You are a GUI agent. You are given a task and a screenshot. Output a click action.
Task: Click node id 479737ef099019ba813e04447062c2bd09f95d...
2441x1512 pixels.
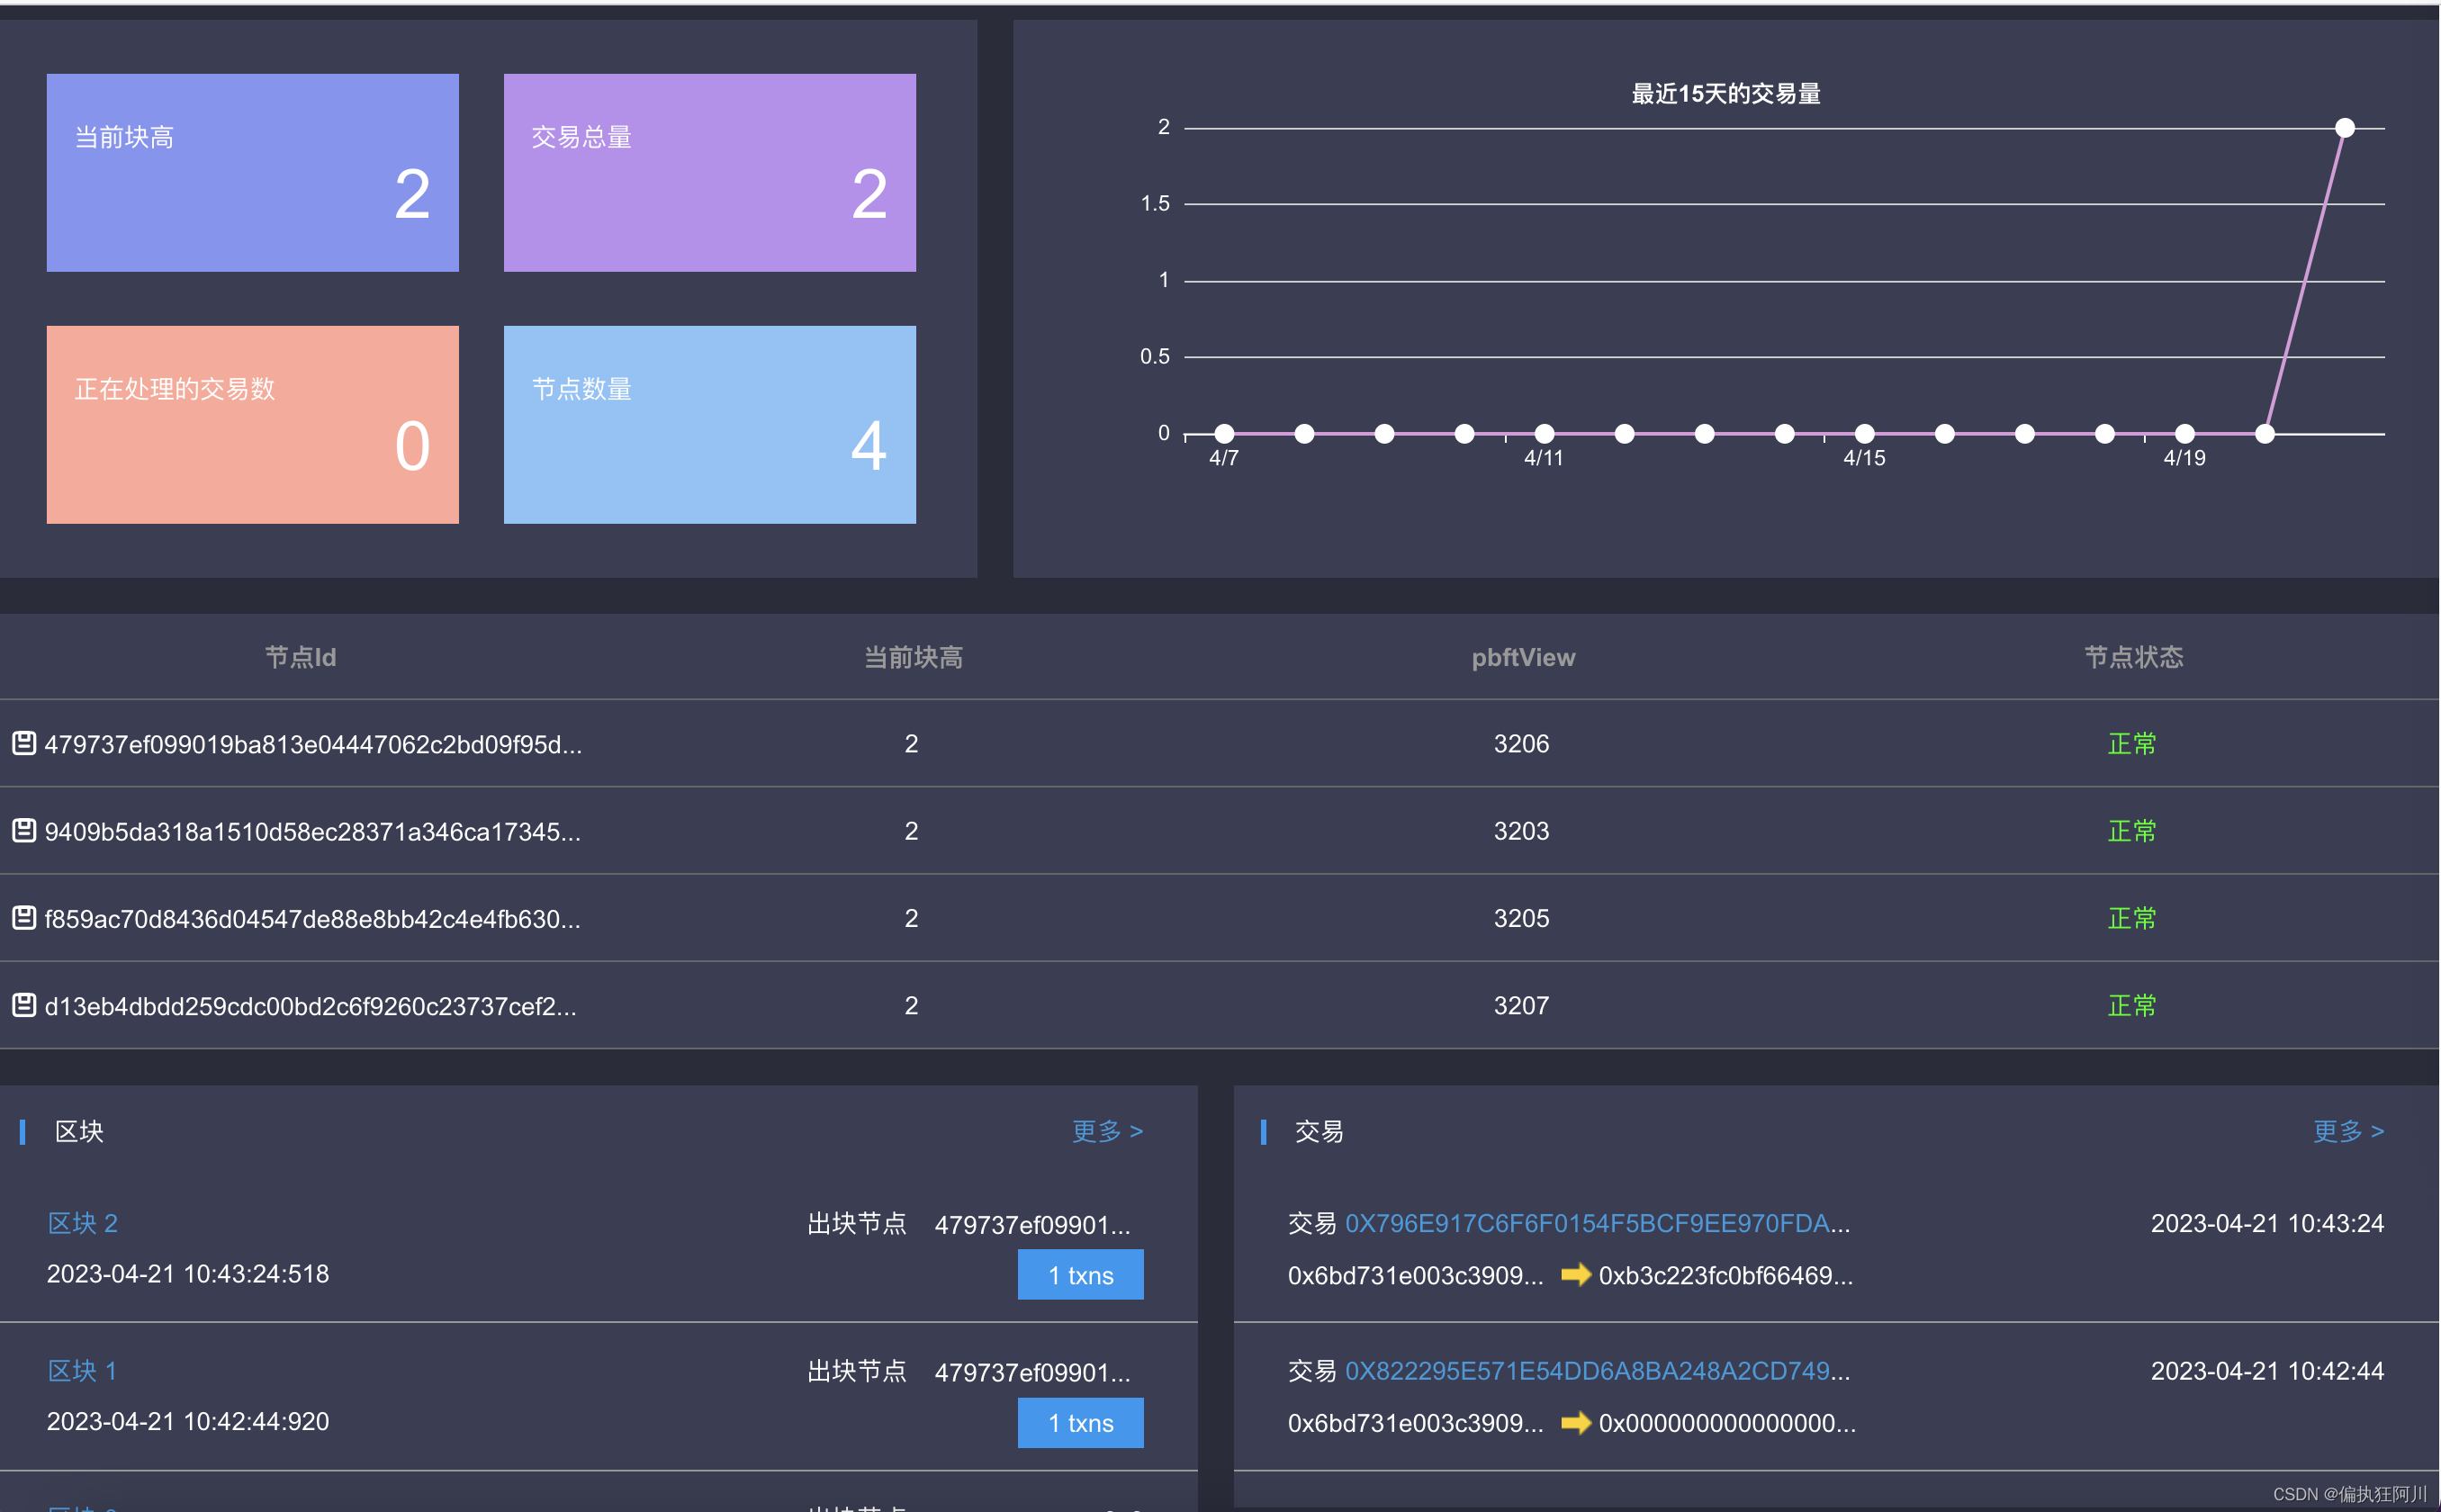312,744
